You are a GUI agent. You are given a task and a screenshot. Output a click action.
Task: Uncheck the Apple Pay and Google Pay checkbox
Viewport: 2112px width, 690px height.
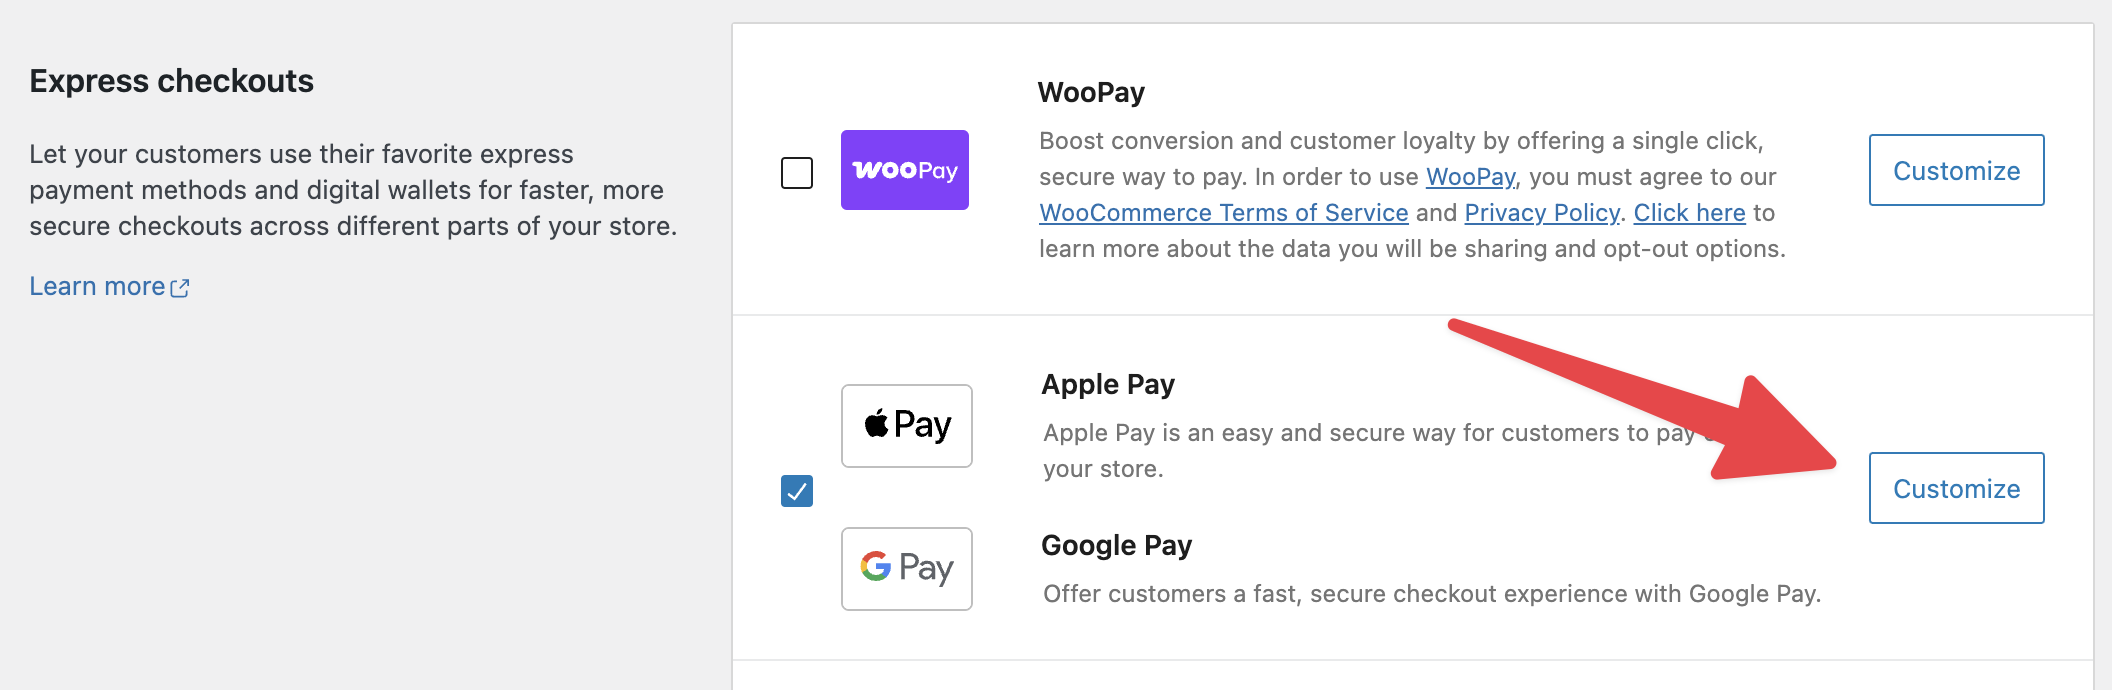(x=797, y=491)
